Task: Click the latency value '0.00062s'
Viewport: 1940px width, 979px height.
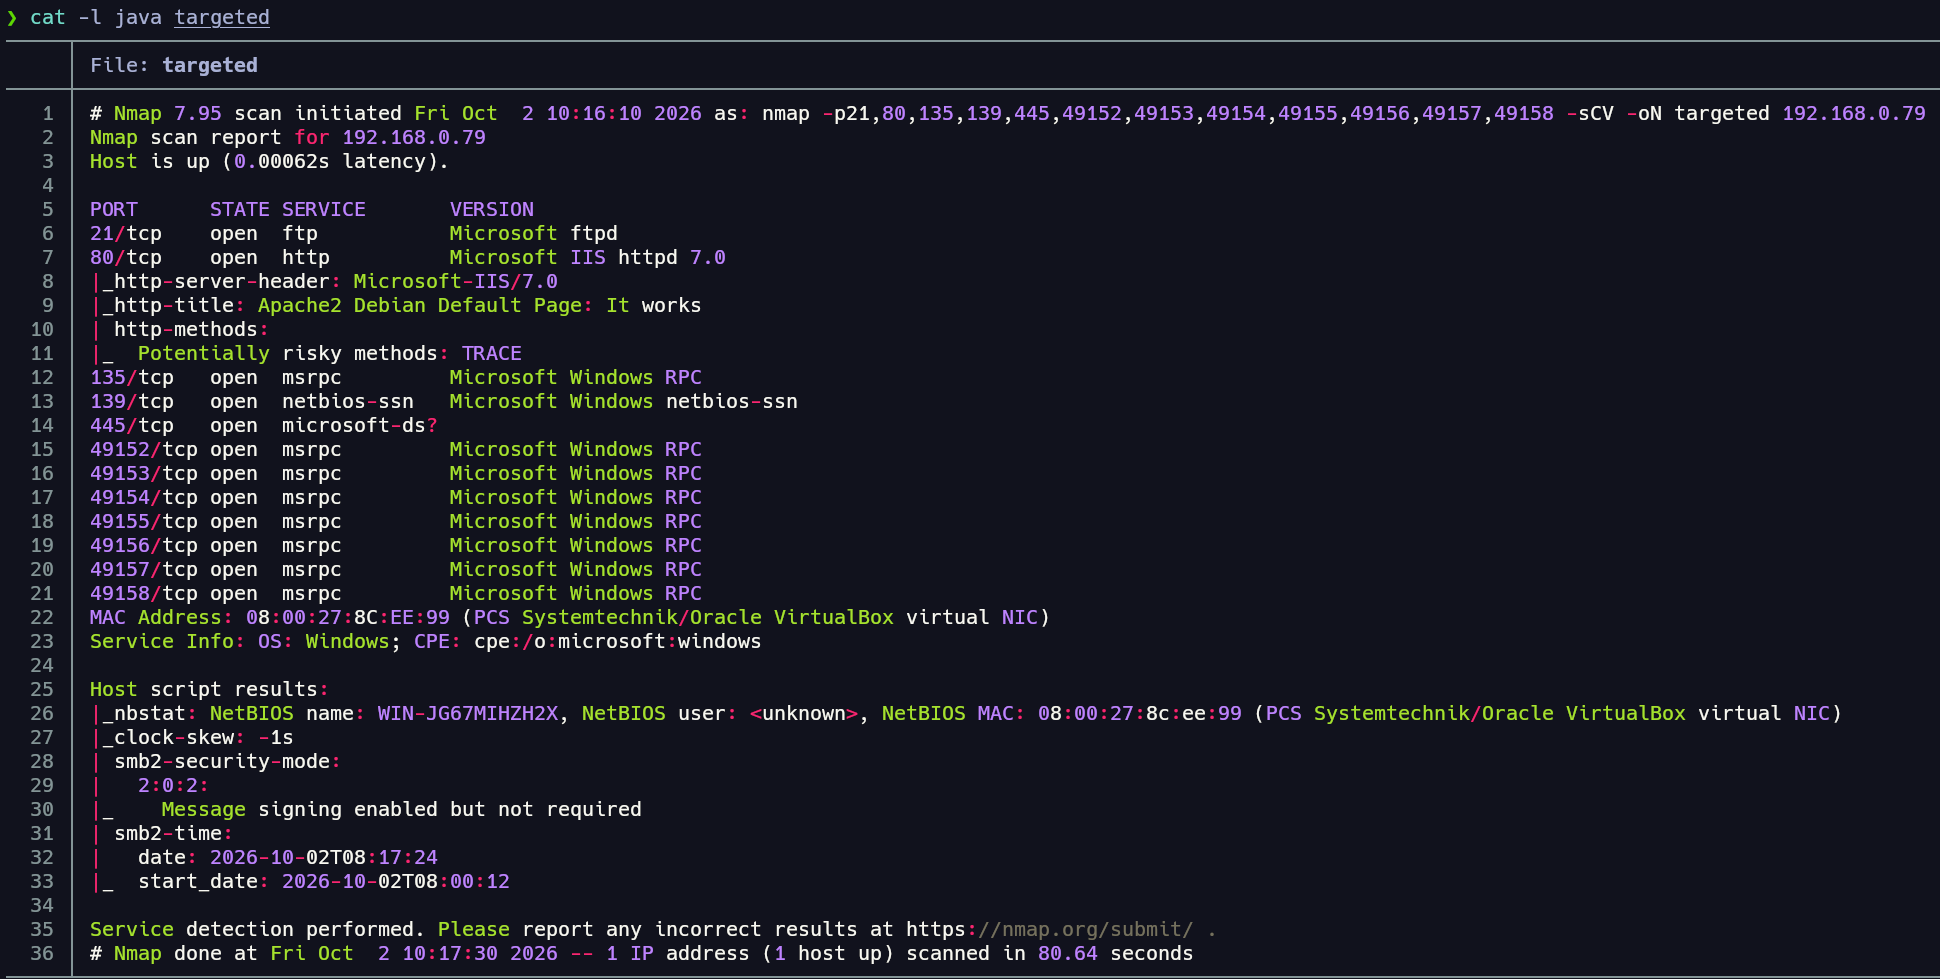Action: point(282,161)
